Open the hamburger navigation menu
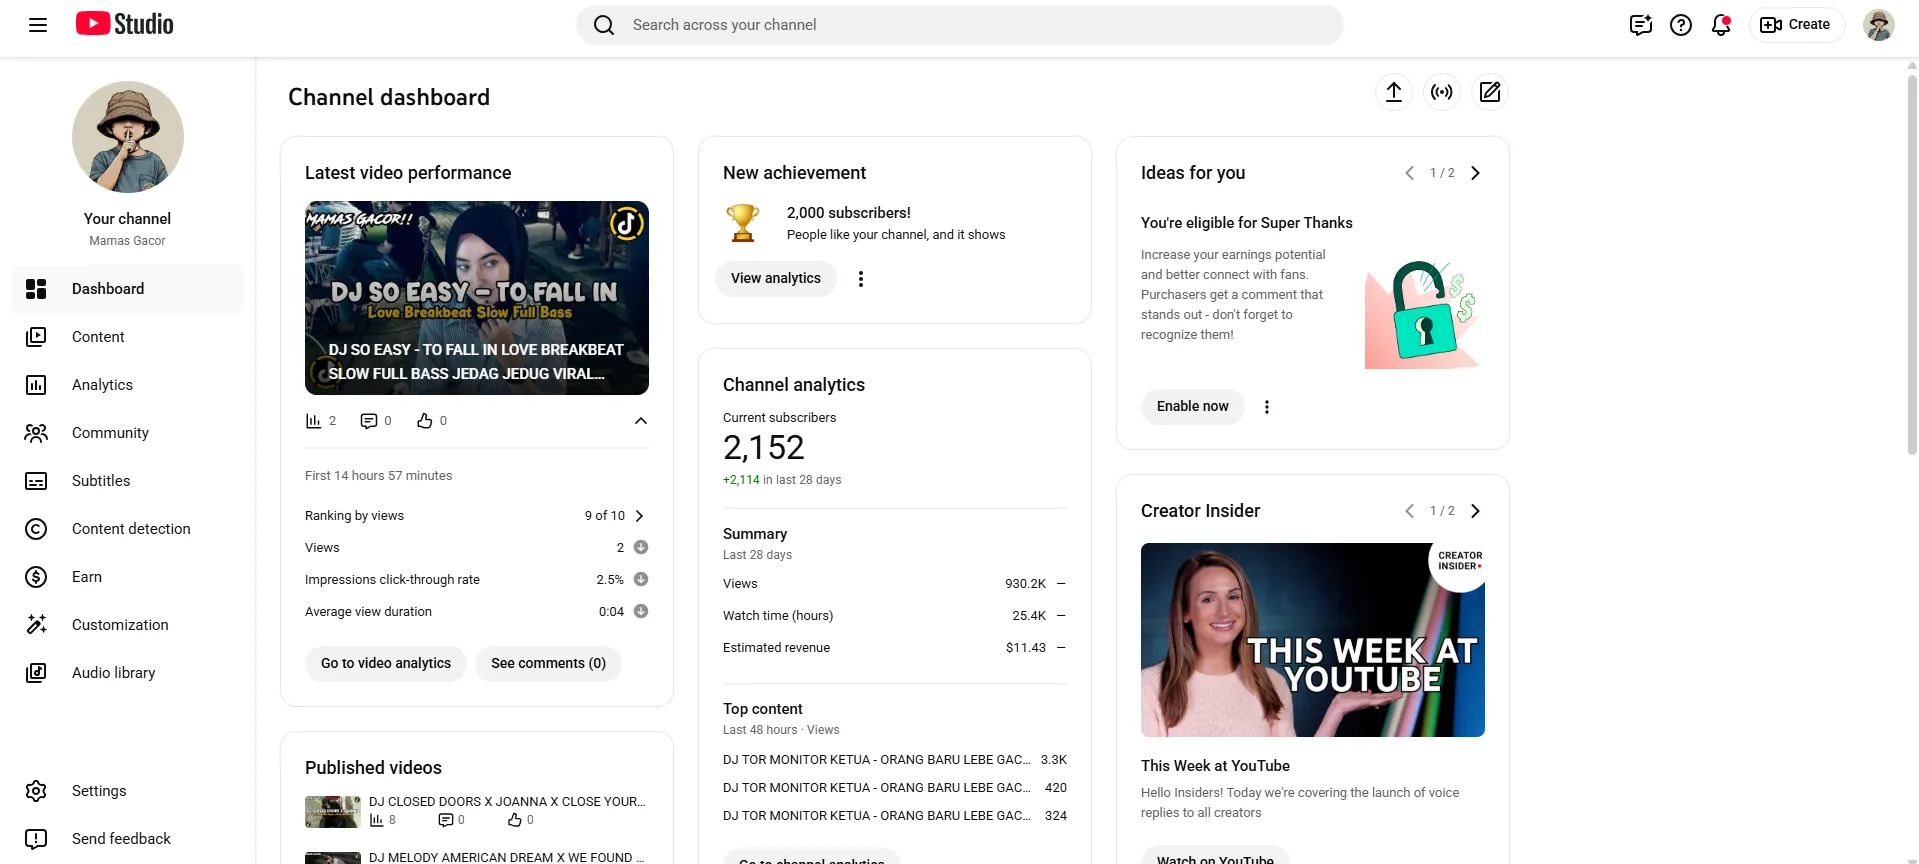 [38, 25]
